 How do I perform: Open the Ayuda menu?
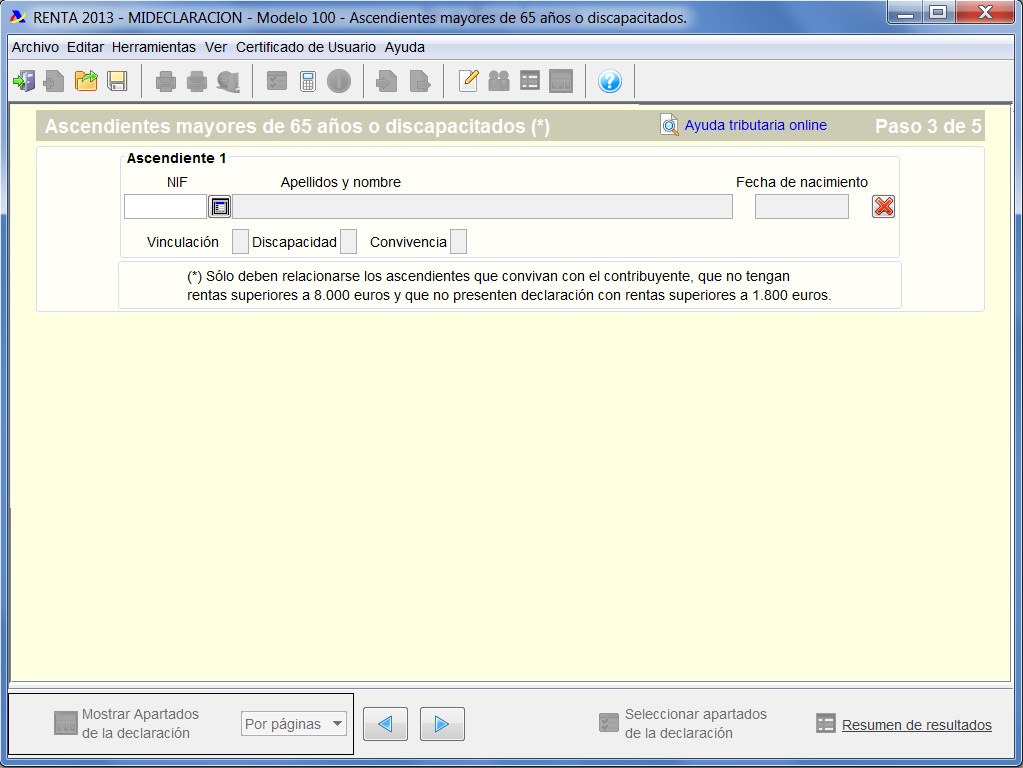(405, 47)
